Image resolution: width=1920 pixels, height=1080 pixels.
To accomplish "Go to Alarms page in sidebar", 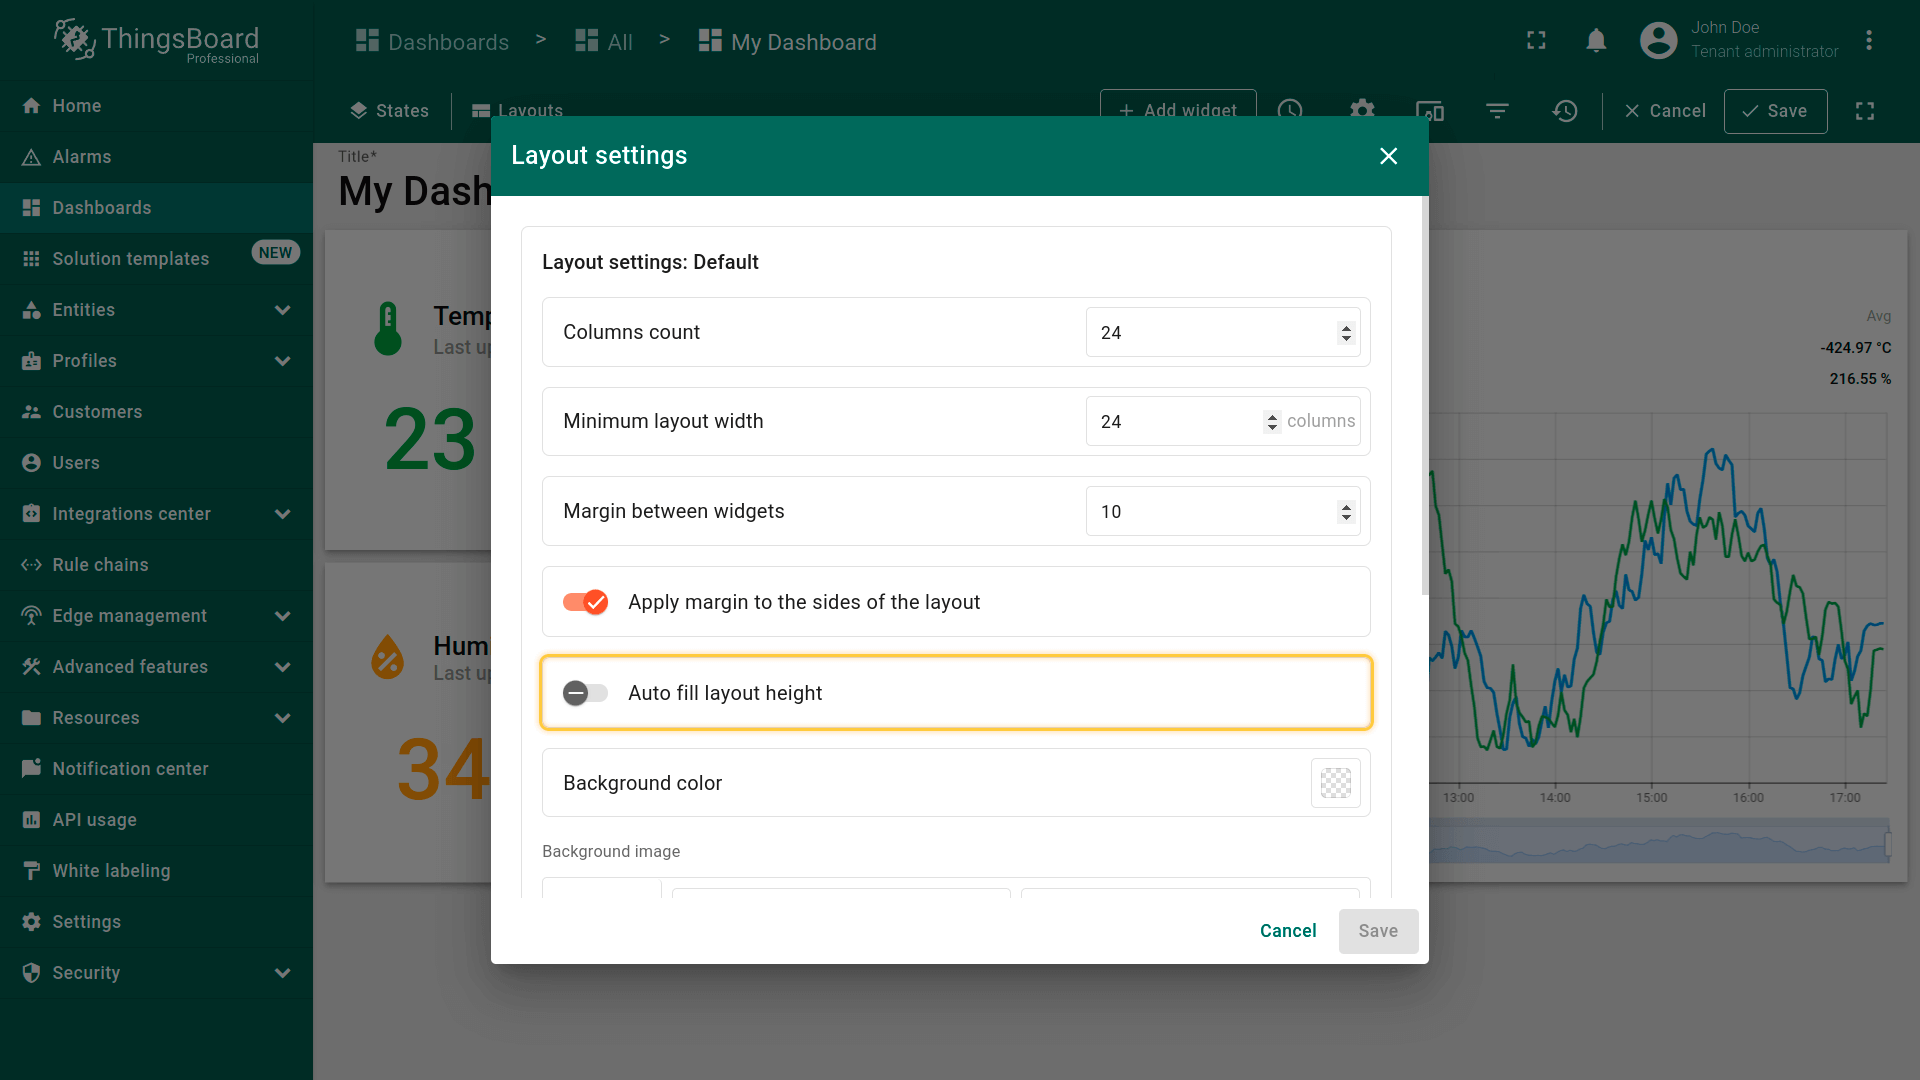I will (x=82, y=157).
